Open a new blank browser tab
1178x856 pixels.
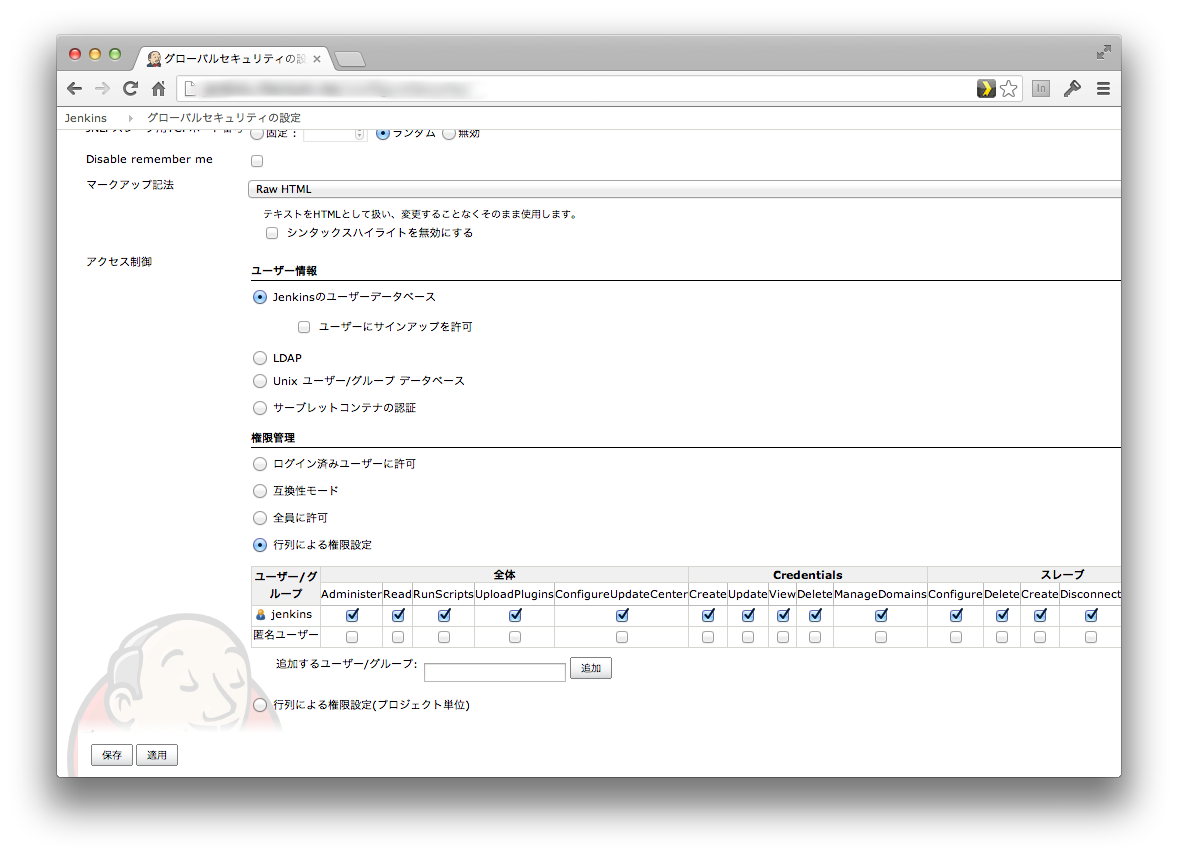point(349,59)
